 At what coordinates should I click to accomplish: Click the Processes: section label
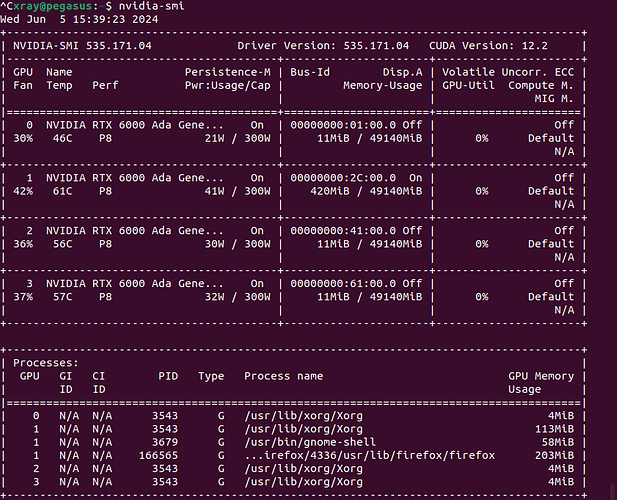(46, 363)
